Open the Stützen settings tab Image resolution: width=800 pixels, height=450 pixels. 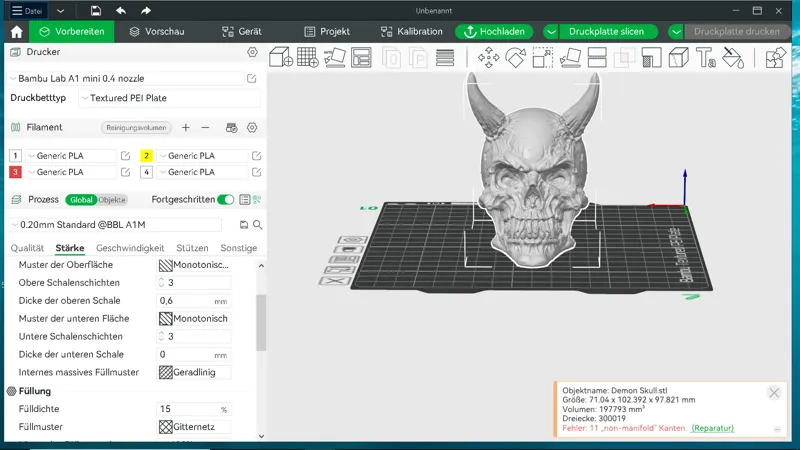click(192, 248)
